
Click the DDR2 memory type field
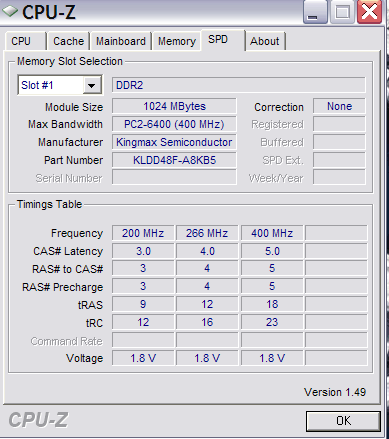(x=239, y=85)
